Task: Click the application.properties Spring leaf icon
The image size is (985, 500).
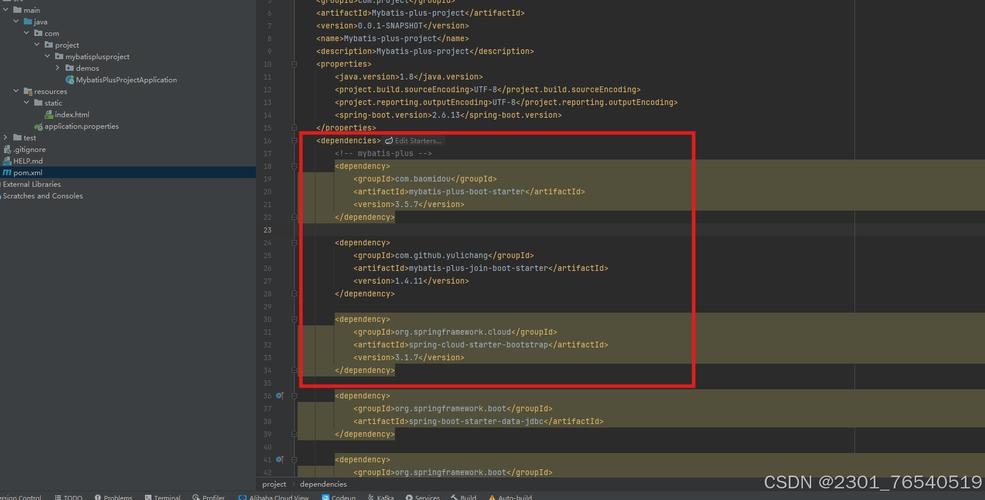Action: (38, 126)
